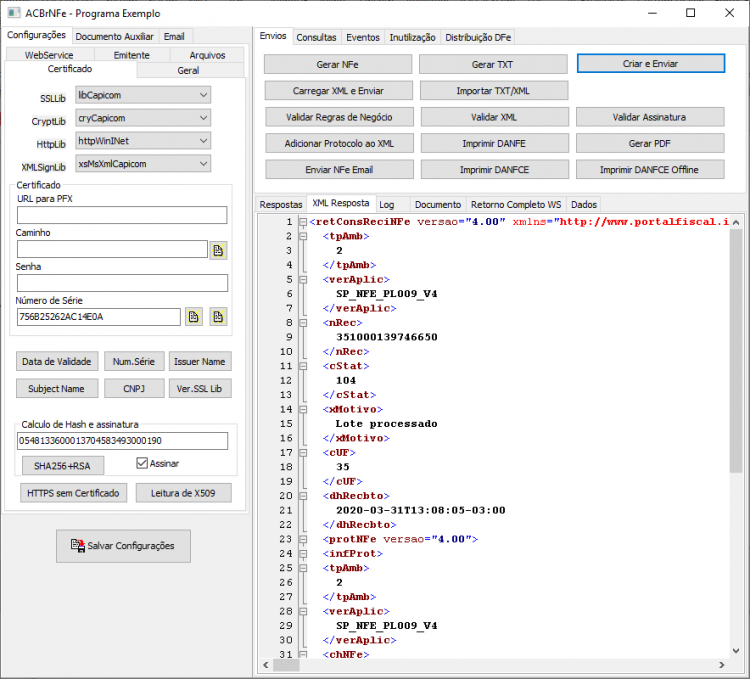Select the Emitente settings tab

click(x=132, y=55)
